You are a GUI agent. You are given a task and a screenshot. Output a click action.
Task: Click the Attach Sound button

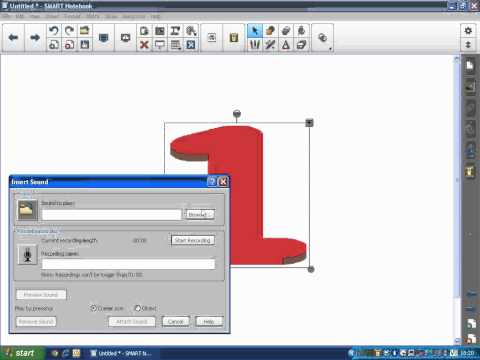pos(132,321)
